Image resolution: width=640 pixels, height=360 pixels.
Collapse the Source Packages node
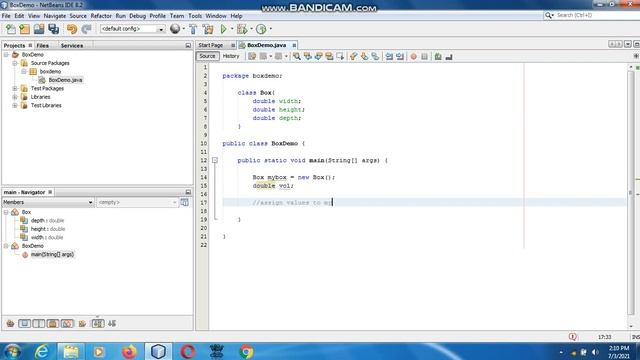click(15, 63)
